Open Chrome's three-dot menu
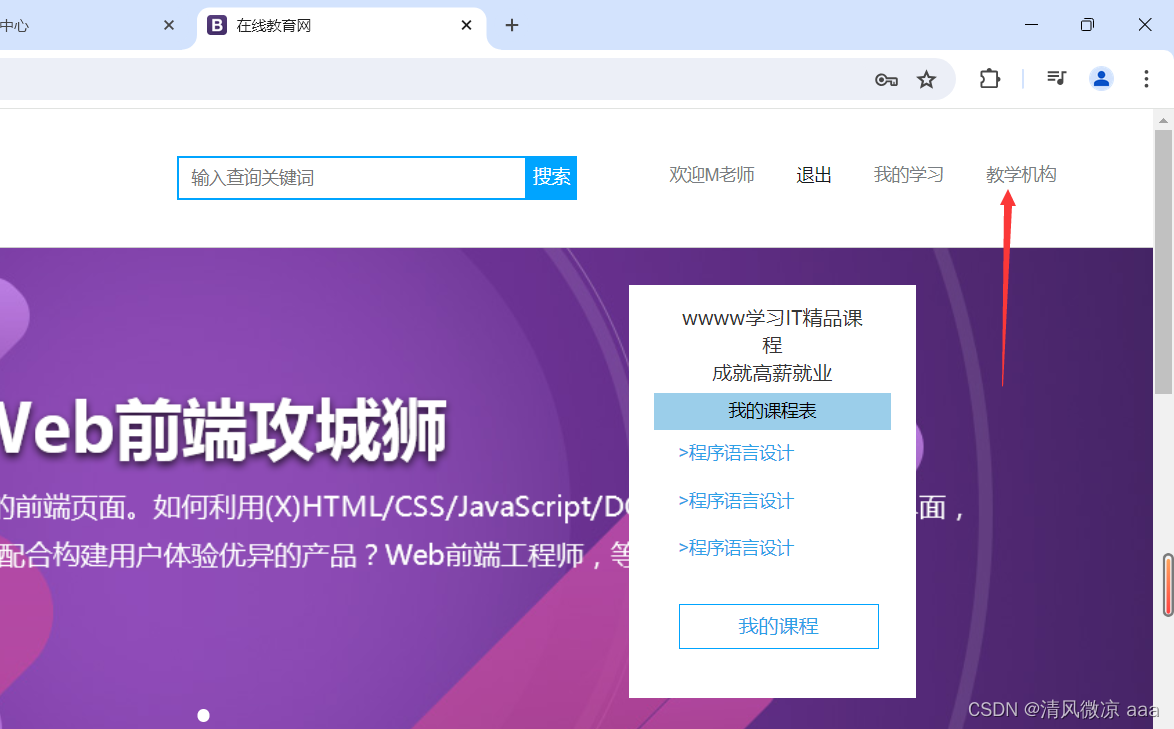Screen dimensions: 1174x729 coord(1146,79)
